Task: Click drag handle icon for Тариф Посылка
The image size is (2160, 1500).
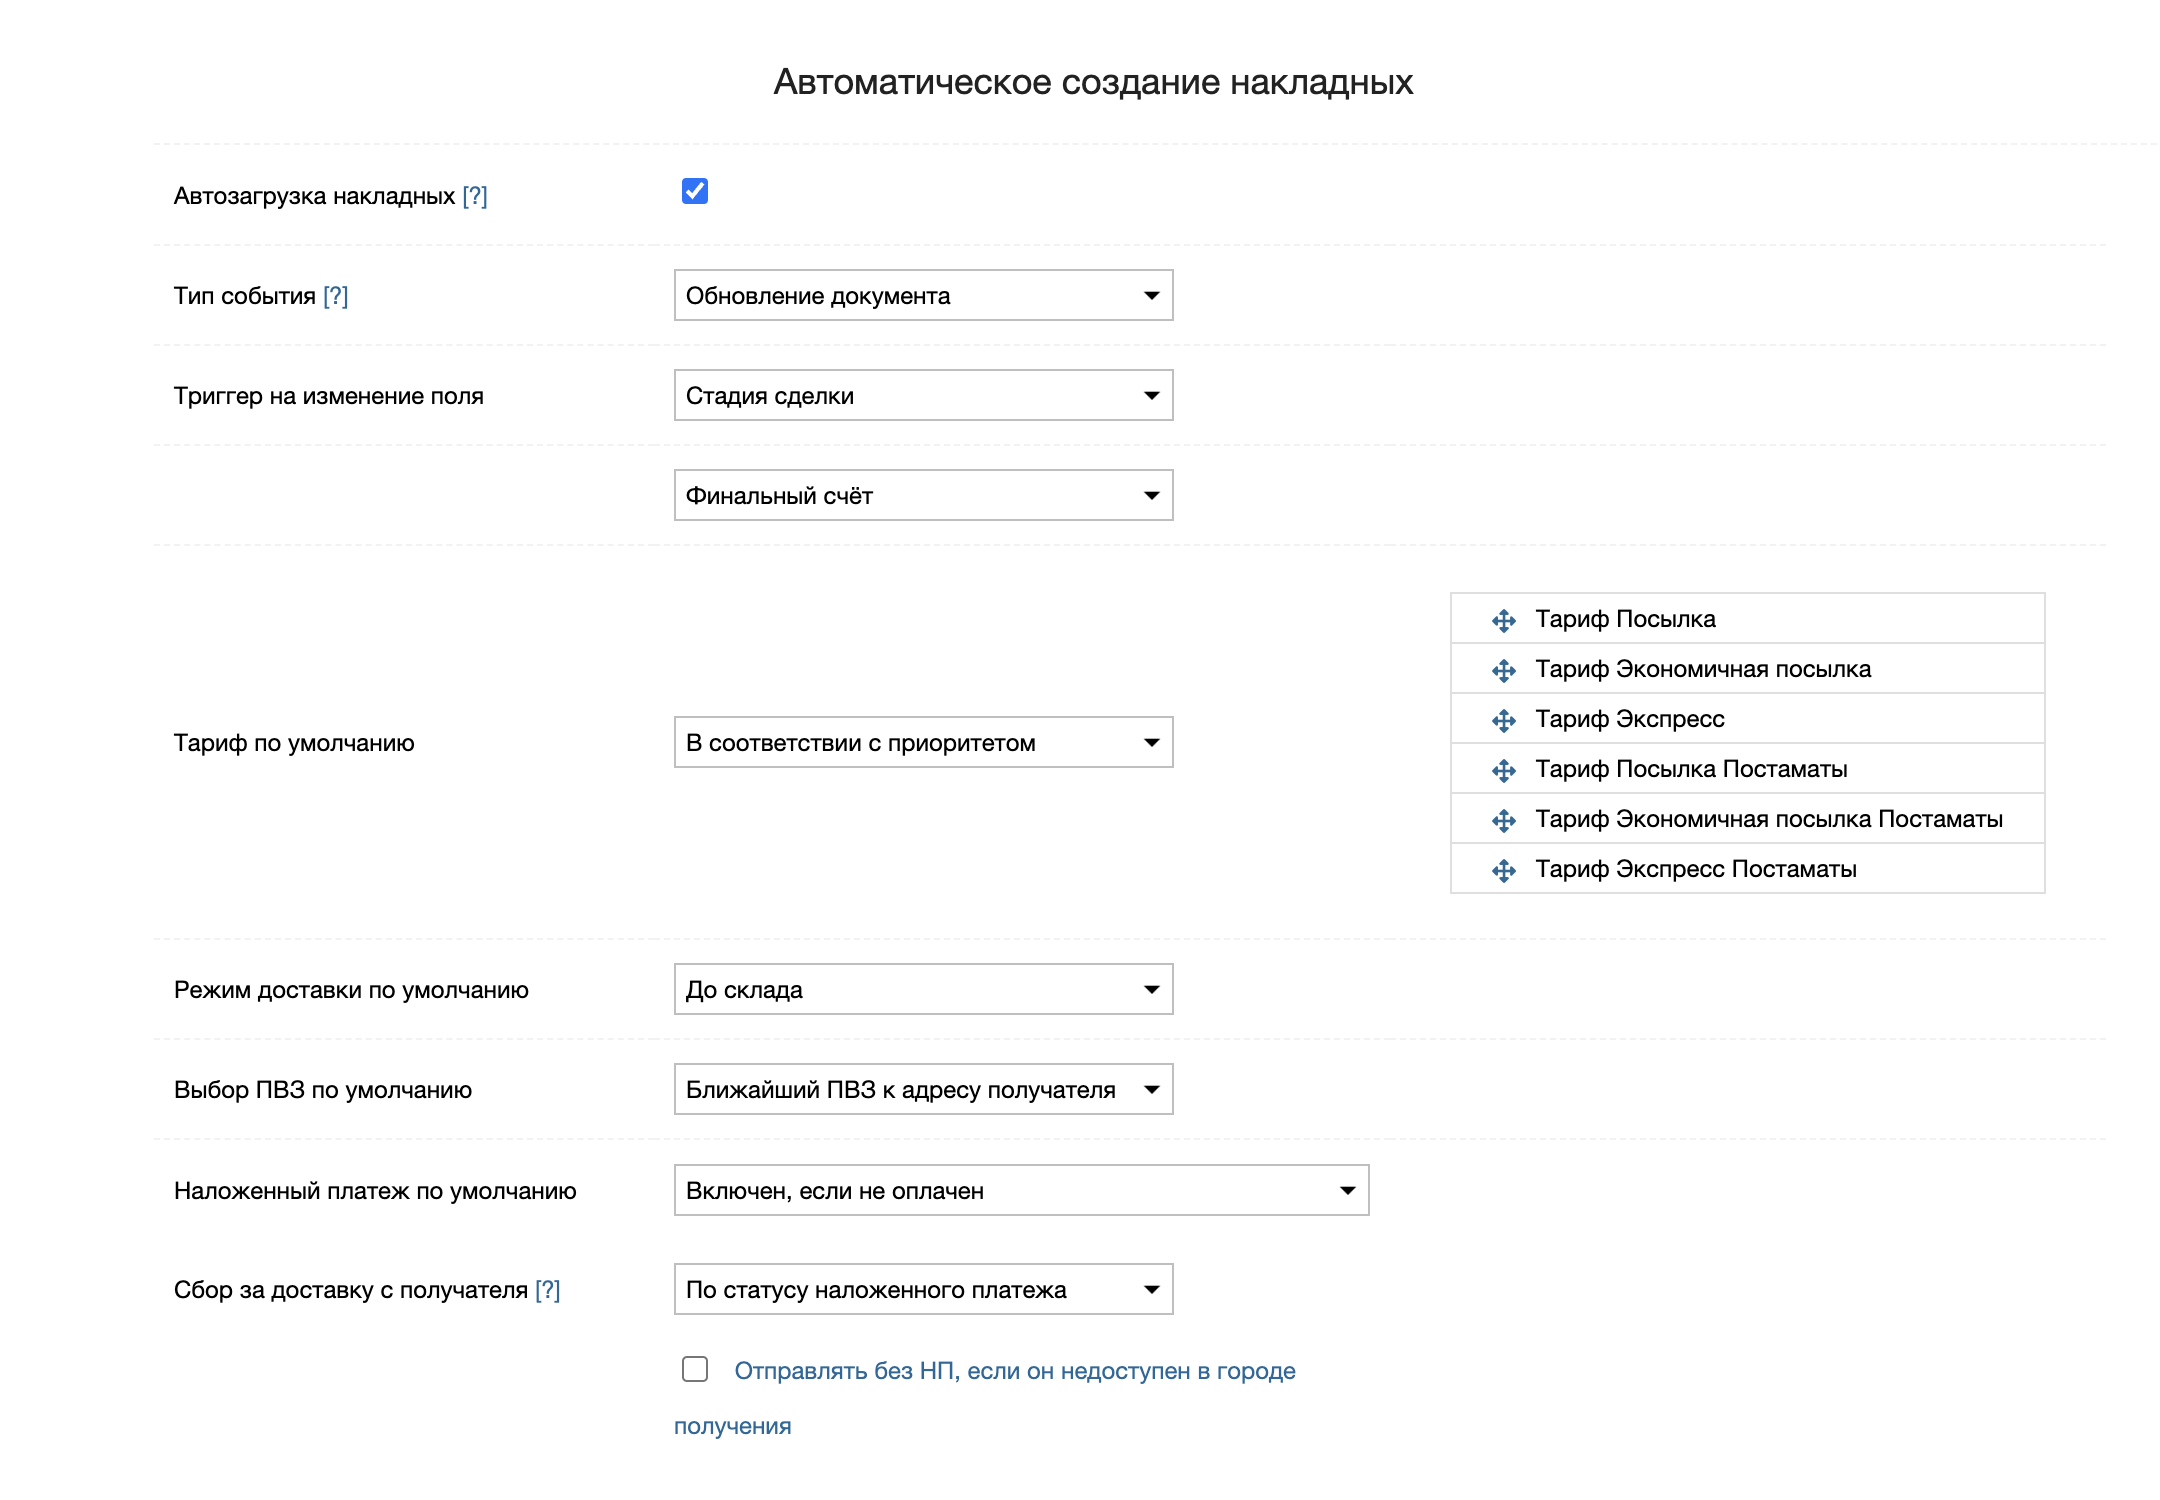Action: tap(1503, 621)
